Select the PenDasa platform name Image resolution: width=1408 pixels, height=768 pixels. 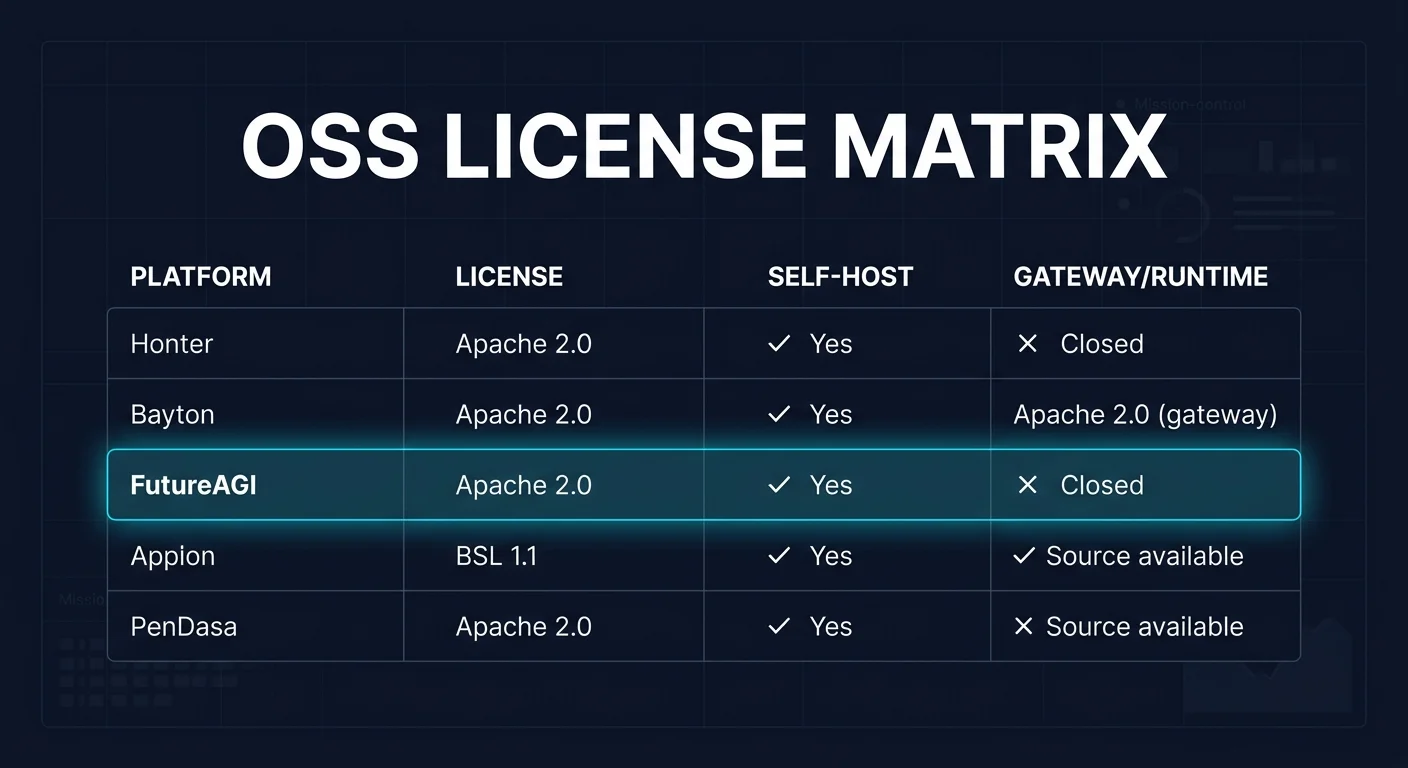pos(184,627)
